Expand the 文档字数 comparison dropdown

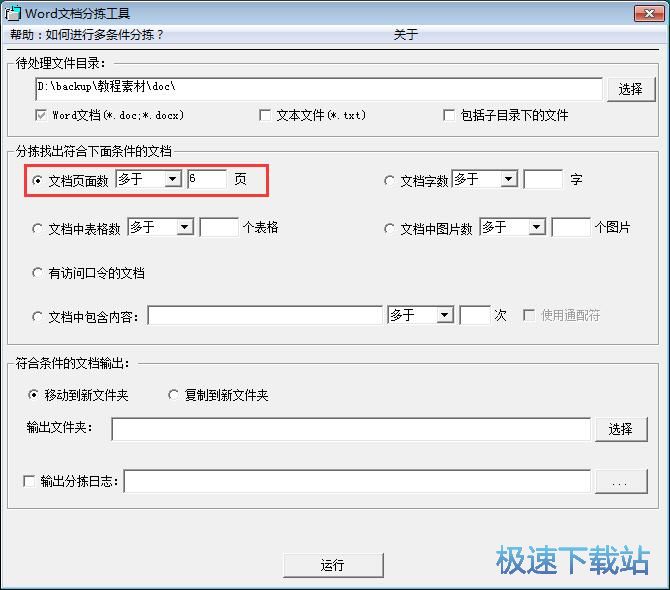tap(509, 179)
